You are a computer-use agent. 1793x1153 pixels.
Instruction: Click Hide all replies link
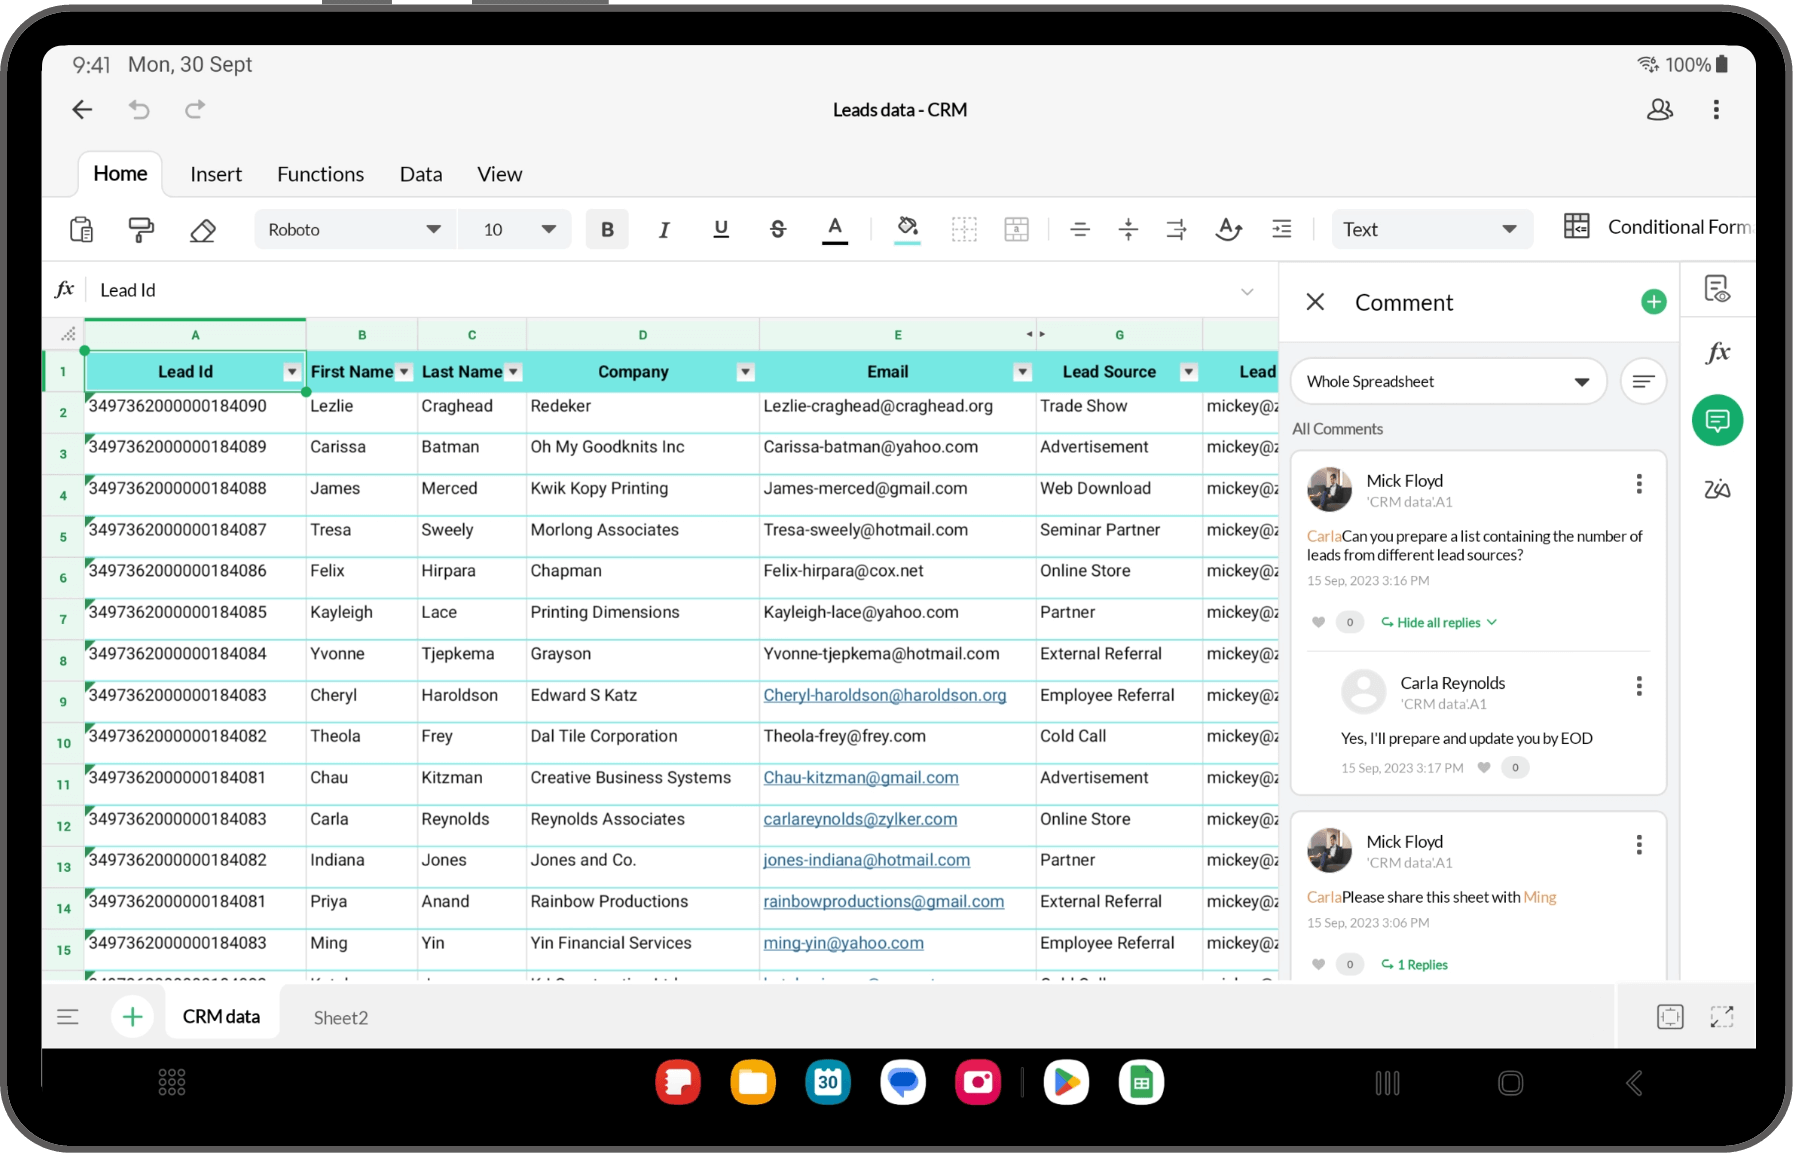[1438, 622]
